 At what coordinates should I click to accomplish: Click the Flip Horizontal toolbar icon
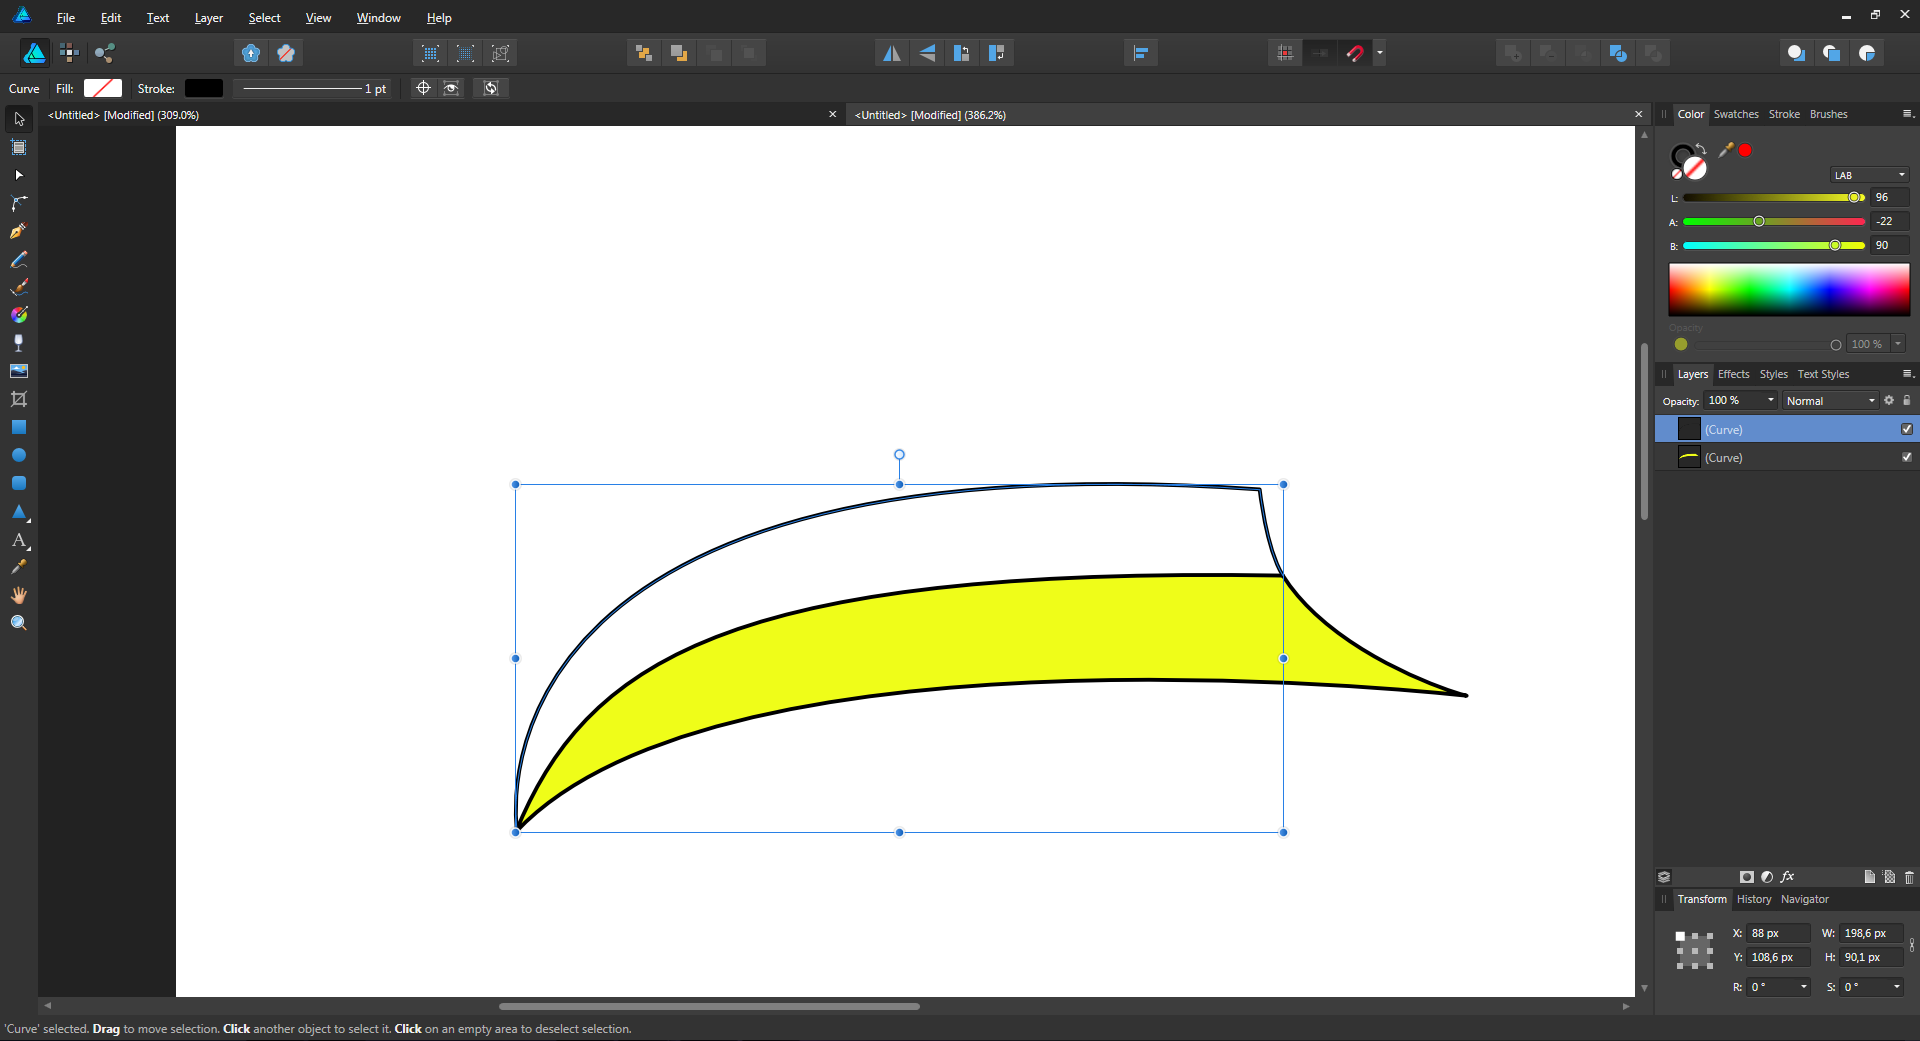tap(891, 53)
